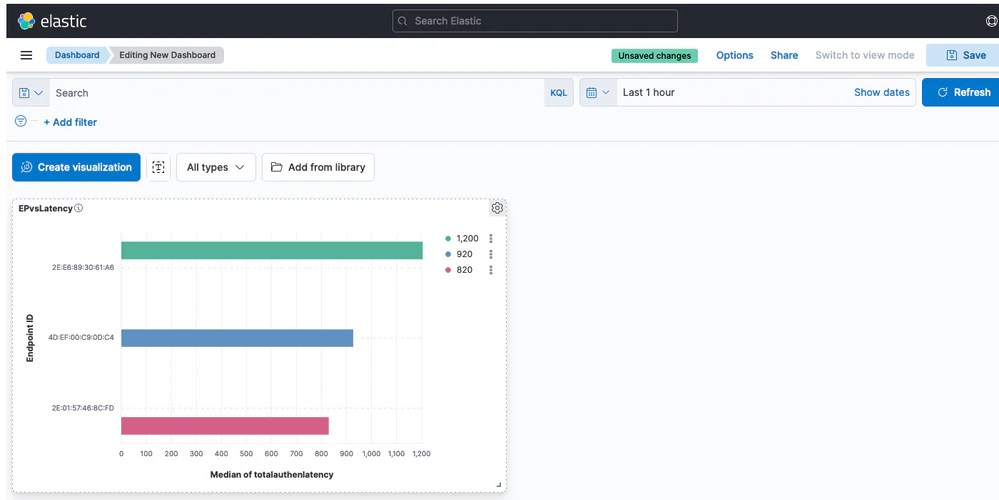Toggle the KQL language switcher
The image size is (999, 500).
point(559,93)
